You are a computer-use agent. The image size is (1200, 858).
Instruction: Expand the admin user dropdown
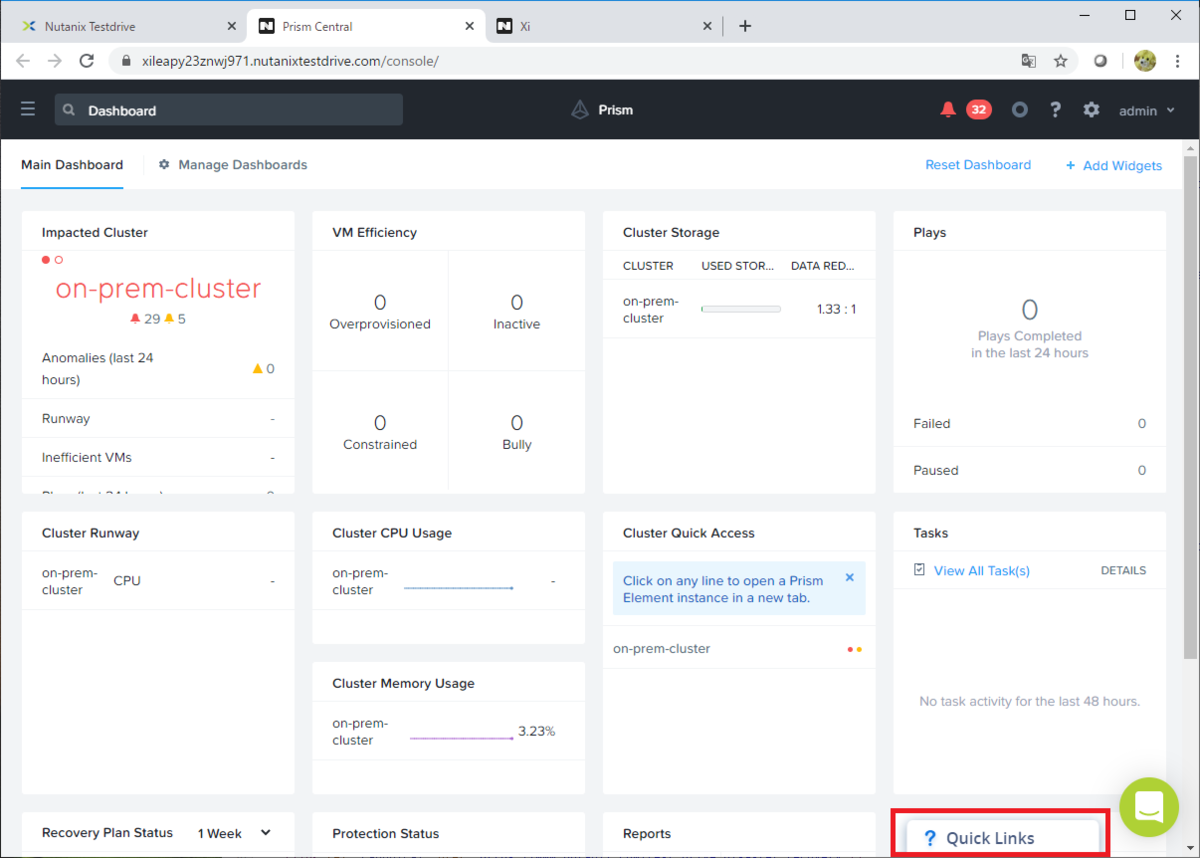pos(1146,111)
